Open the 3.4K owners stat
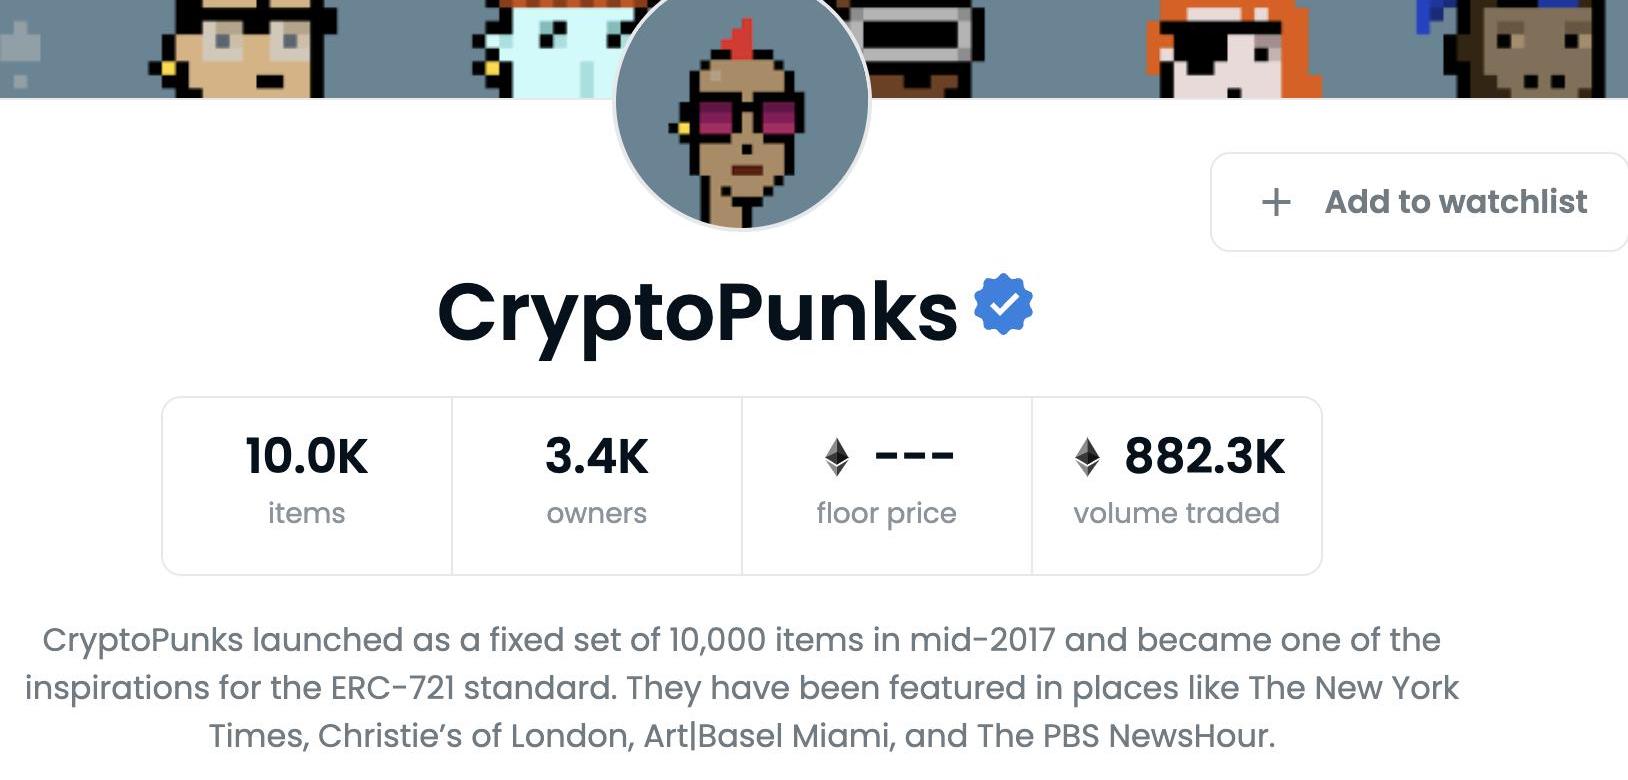This screenshot has width=1628, height=780. click(597, 486)
